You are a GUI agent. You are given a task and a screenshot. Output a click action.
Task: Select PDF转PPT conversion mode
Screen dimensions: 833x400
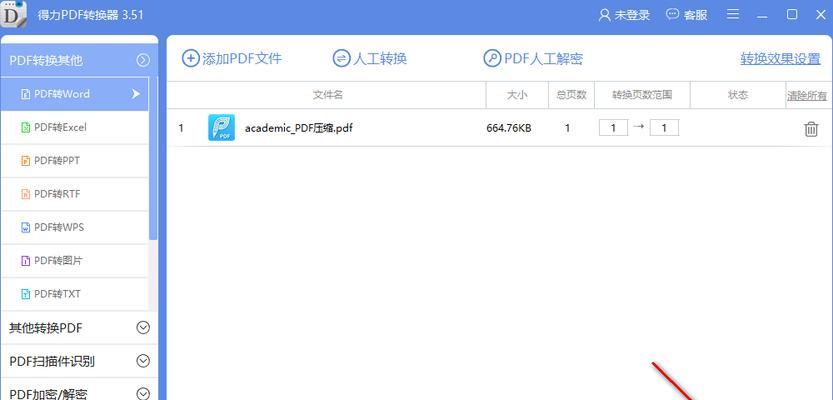click(74, 160)
